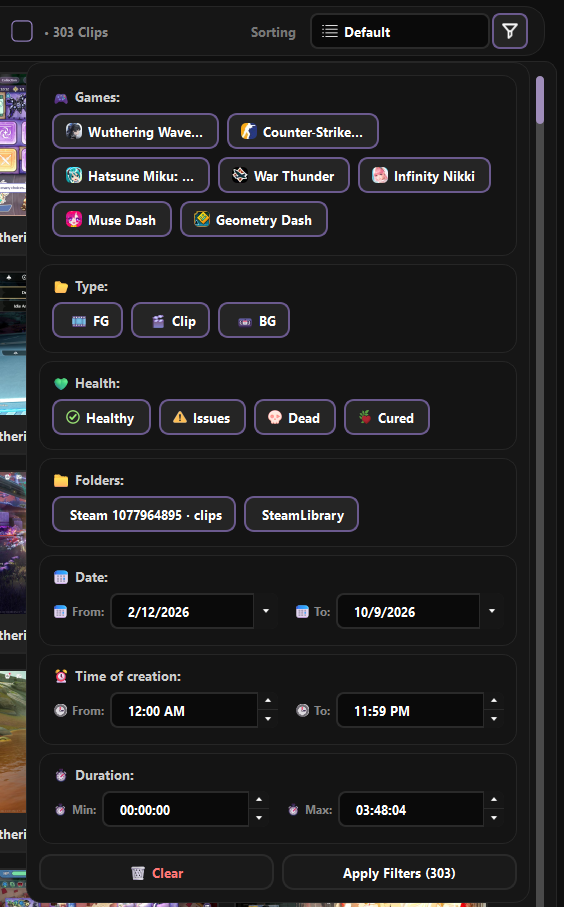Click the Counter-Strike game icon

249,131
